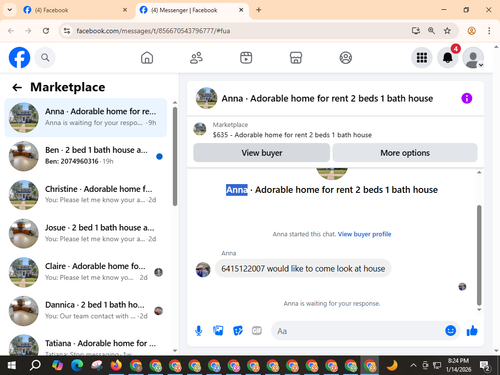Open Claire's conversation

(x=86, y=272)
